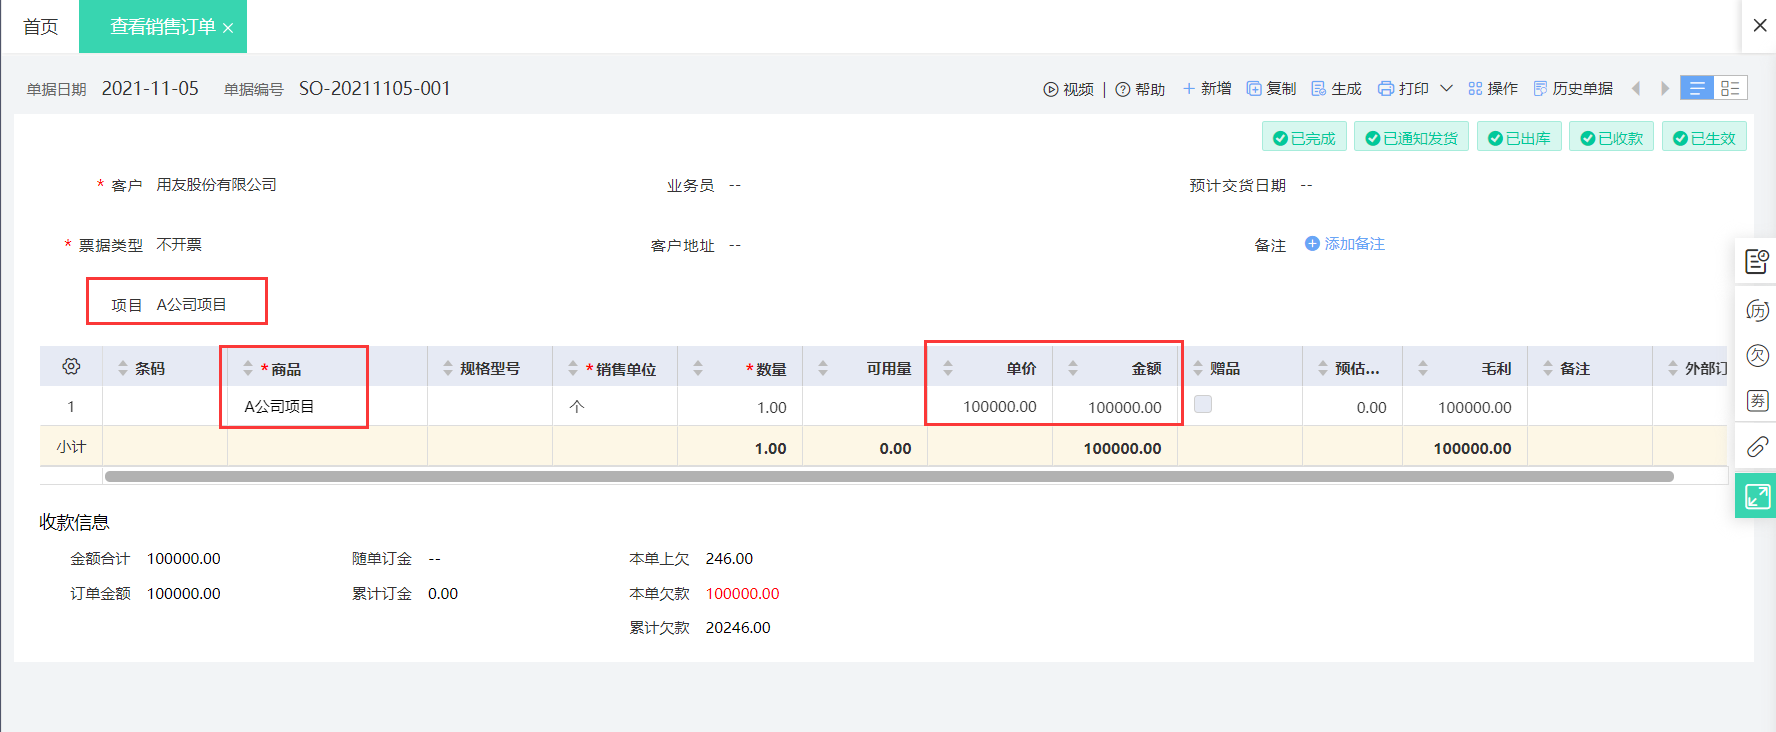1776x732 pixels.
Task: Open table column settings gear
Action: [x=71, y=367]
